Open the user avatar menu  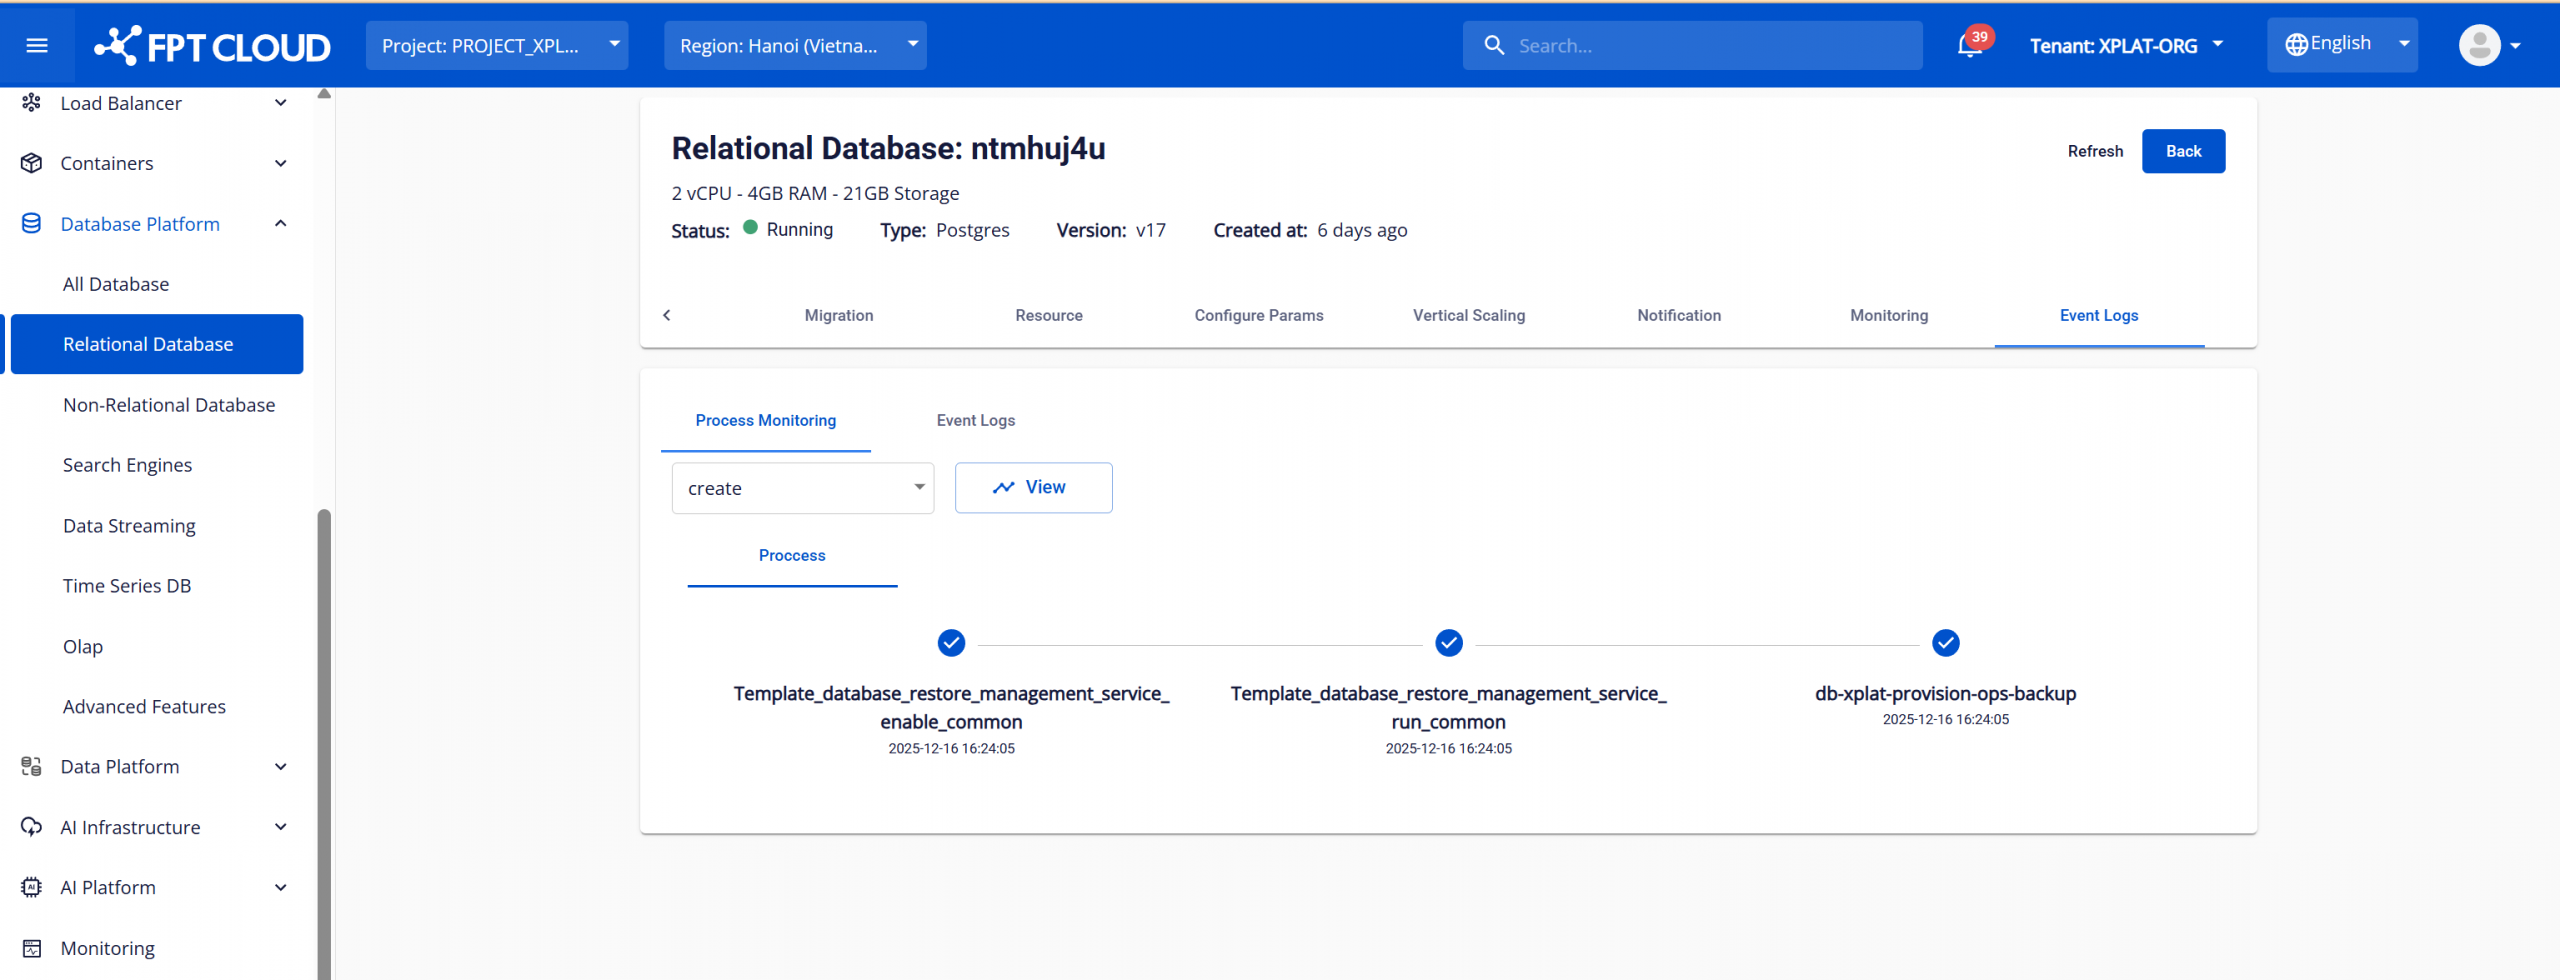click(x=2479, y=46)
